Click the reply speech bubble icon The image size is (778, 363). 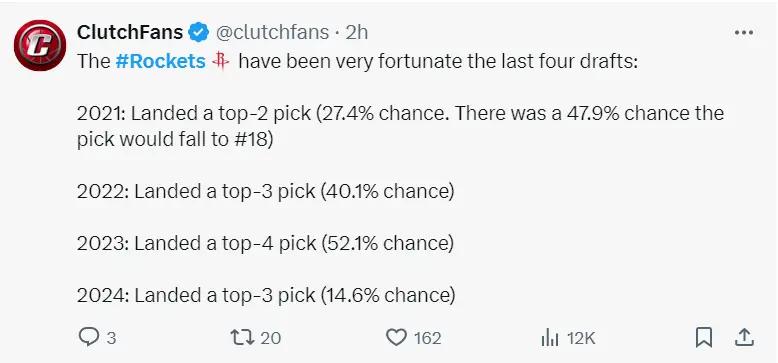point(89,338)
